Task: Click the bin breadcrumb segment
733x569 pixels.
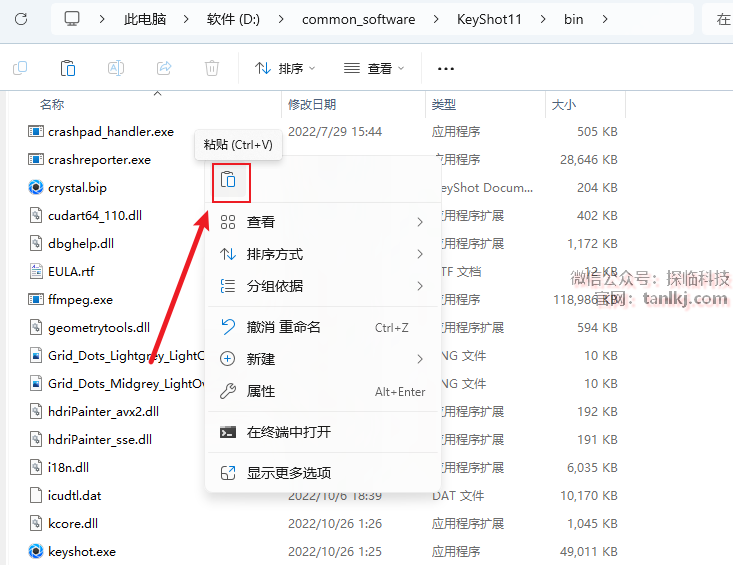Action: [x=574, y=19]
